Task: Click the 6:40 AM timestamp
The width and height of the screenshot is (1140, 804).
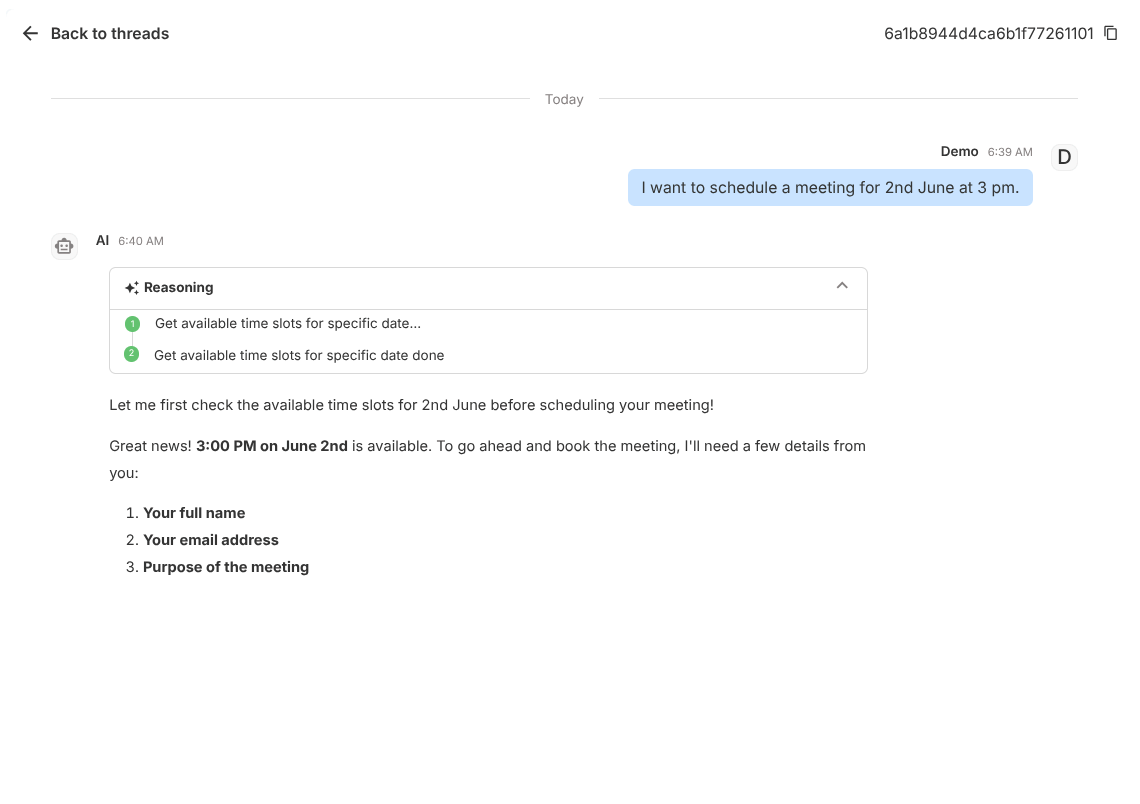Action: (x=141, y=241)
